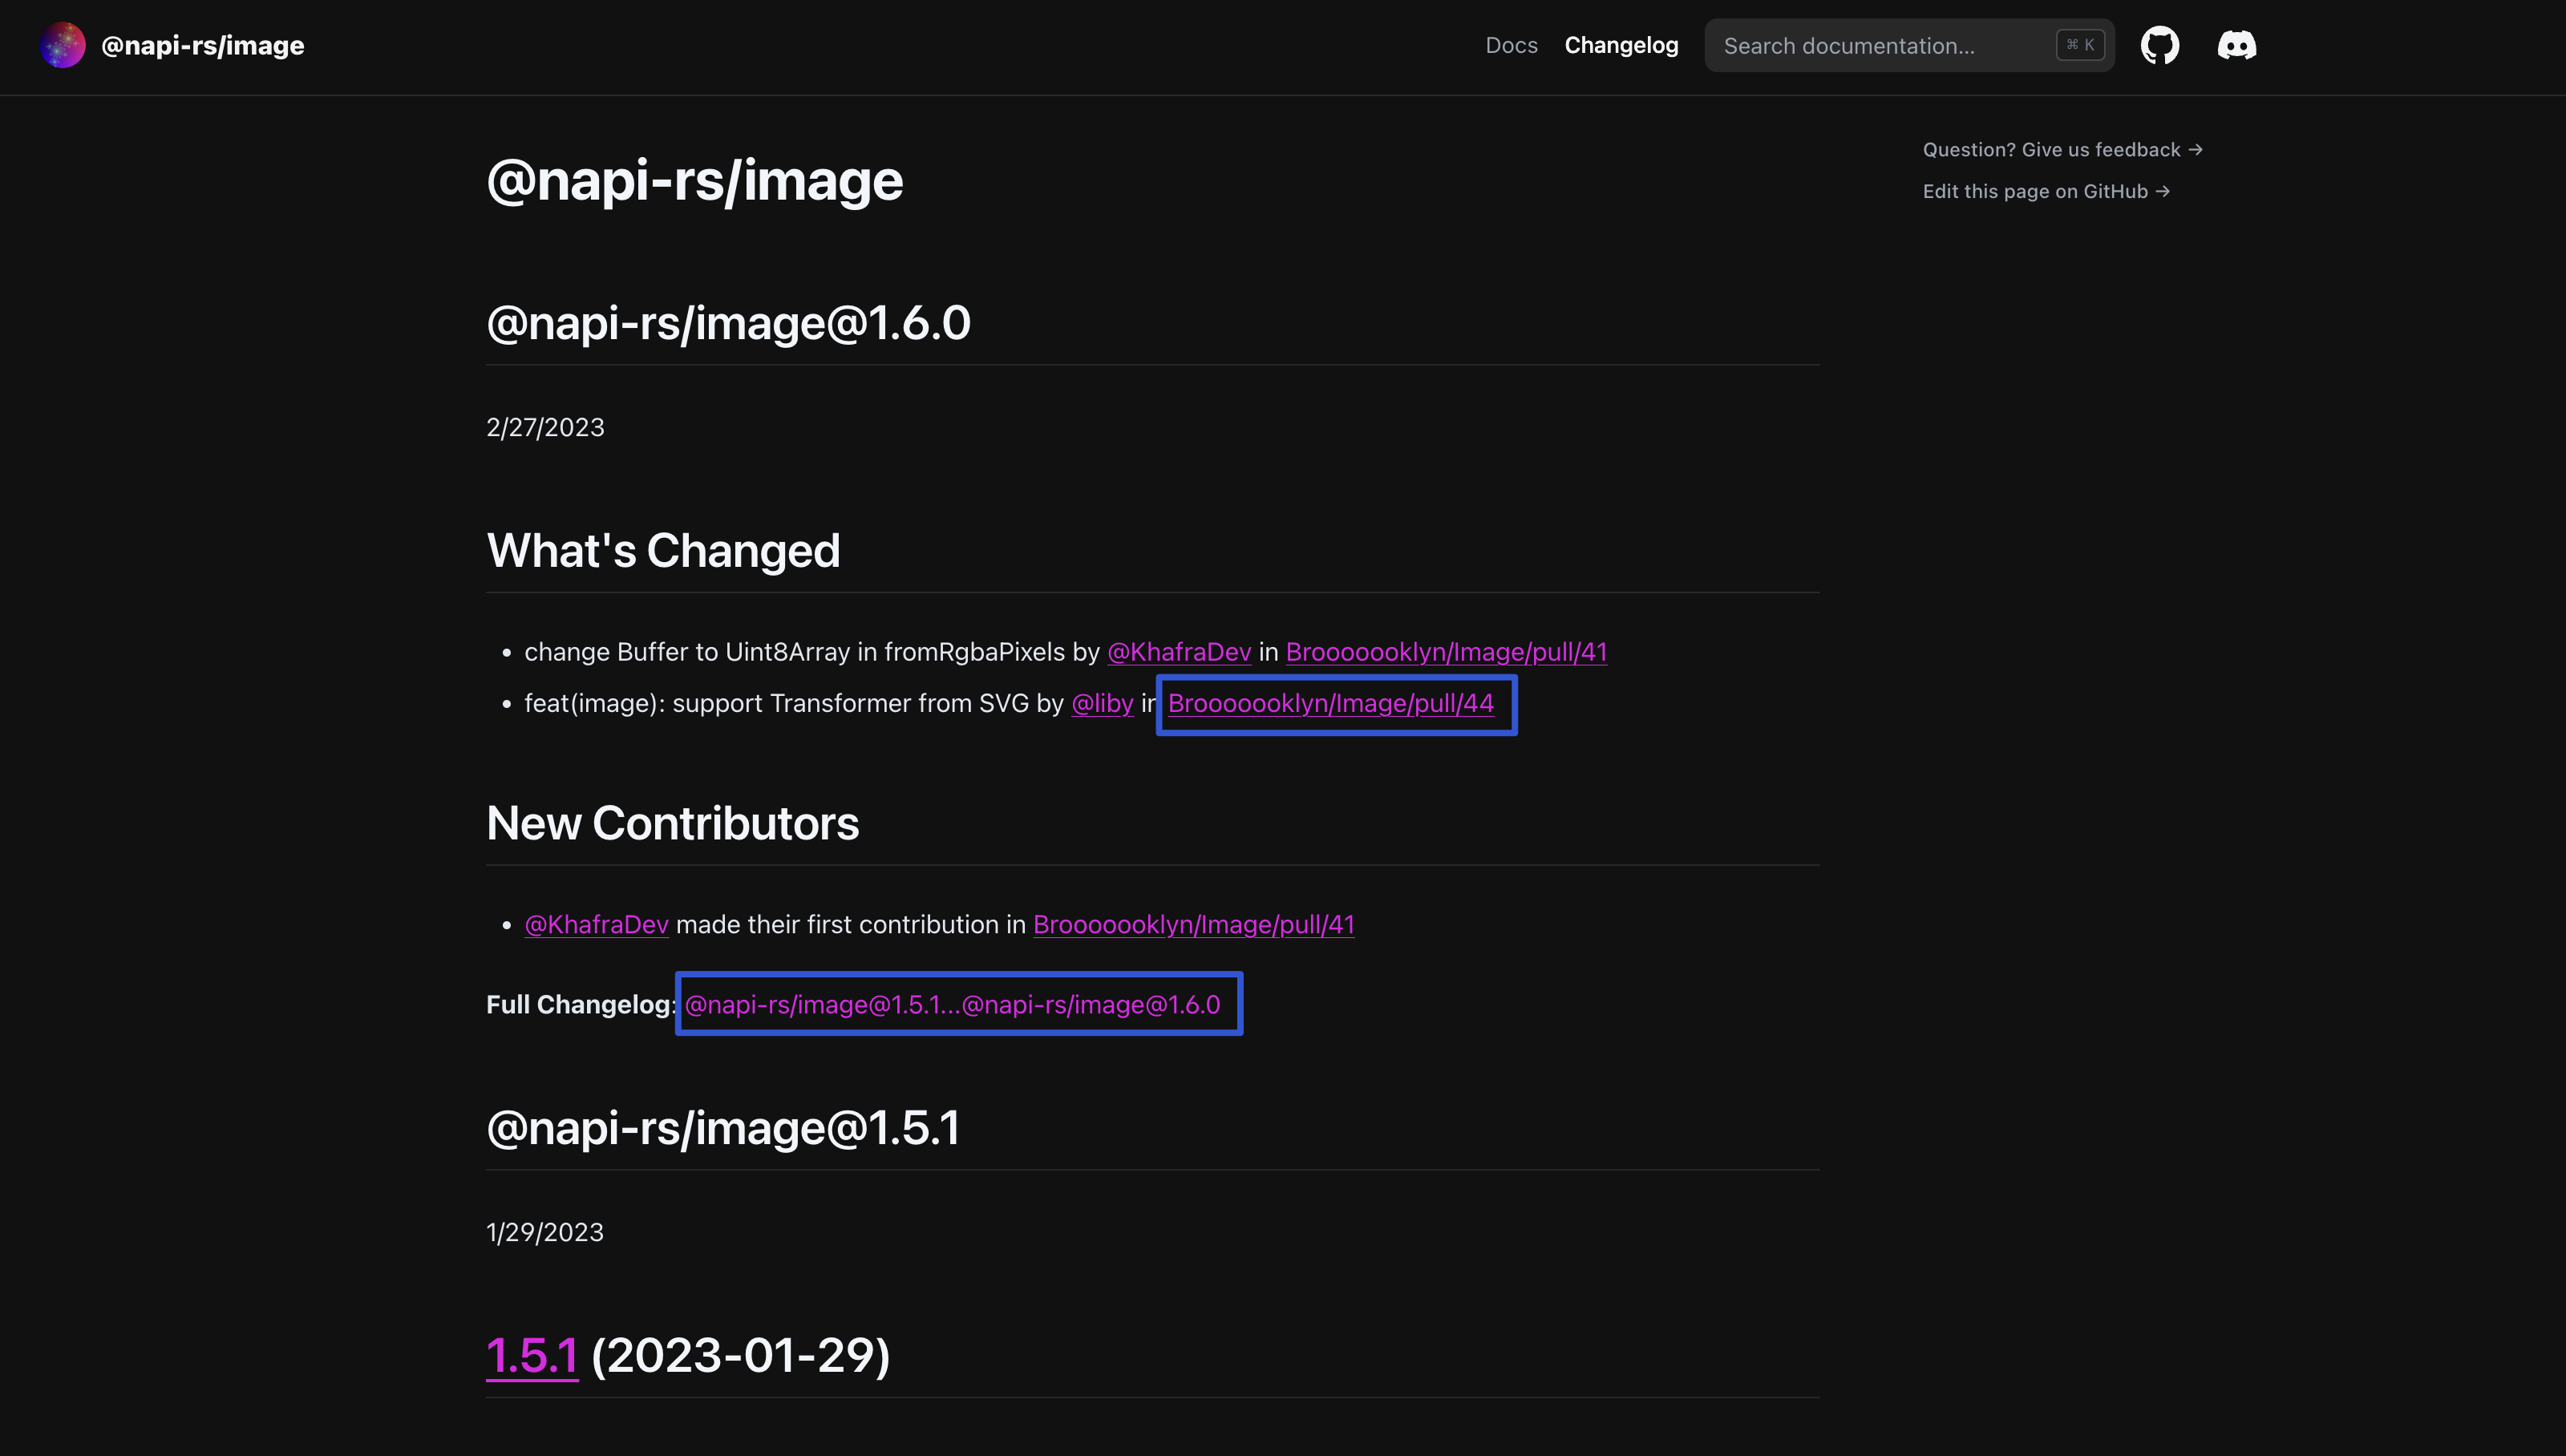Open the Discord server icon
Viewport: 2566px width, 1456px height.
[x=2237, y=45]
